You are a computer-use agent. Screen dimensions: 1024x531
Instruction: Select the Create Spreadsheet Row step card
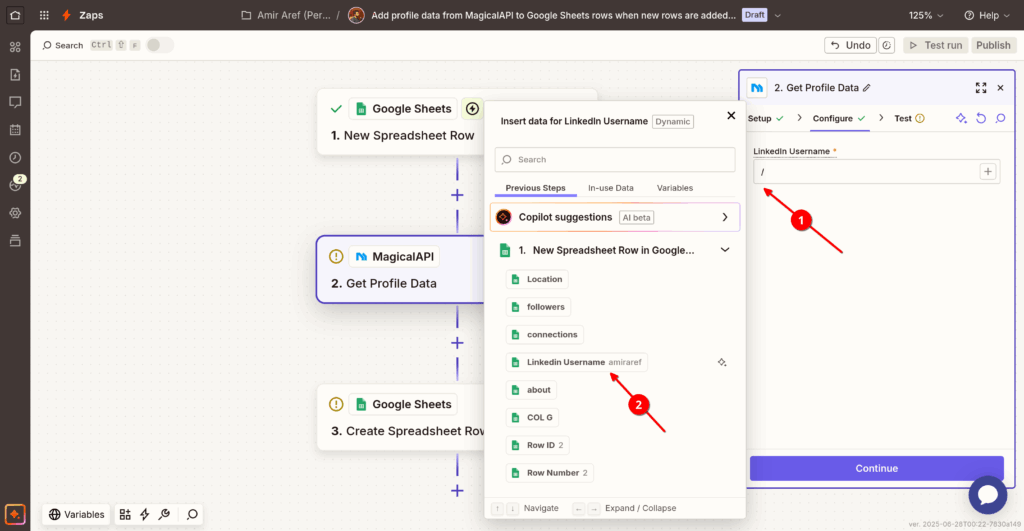[401, 417]
